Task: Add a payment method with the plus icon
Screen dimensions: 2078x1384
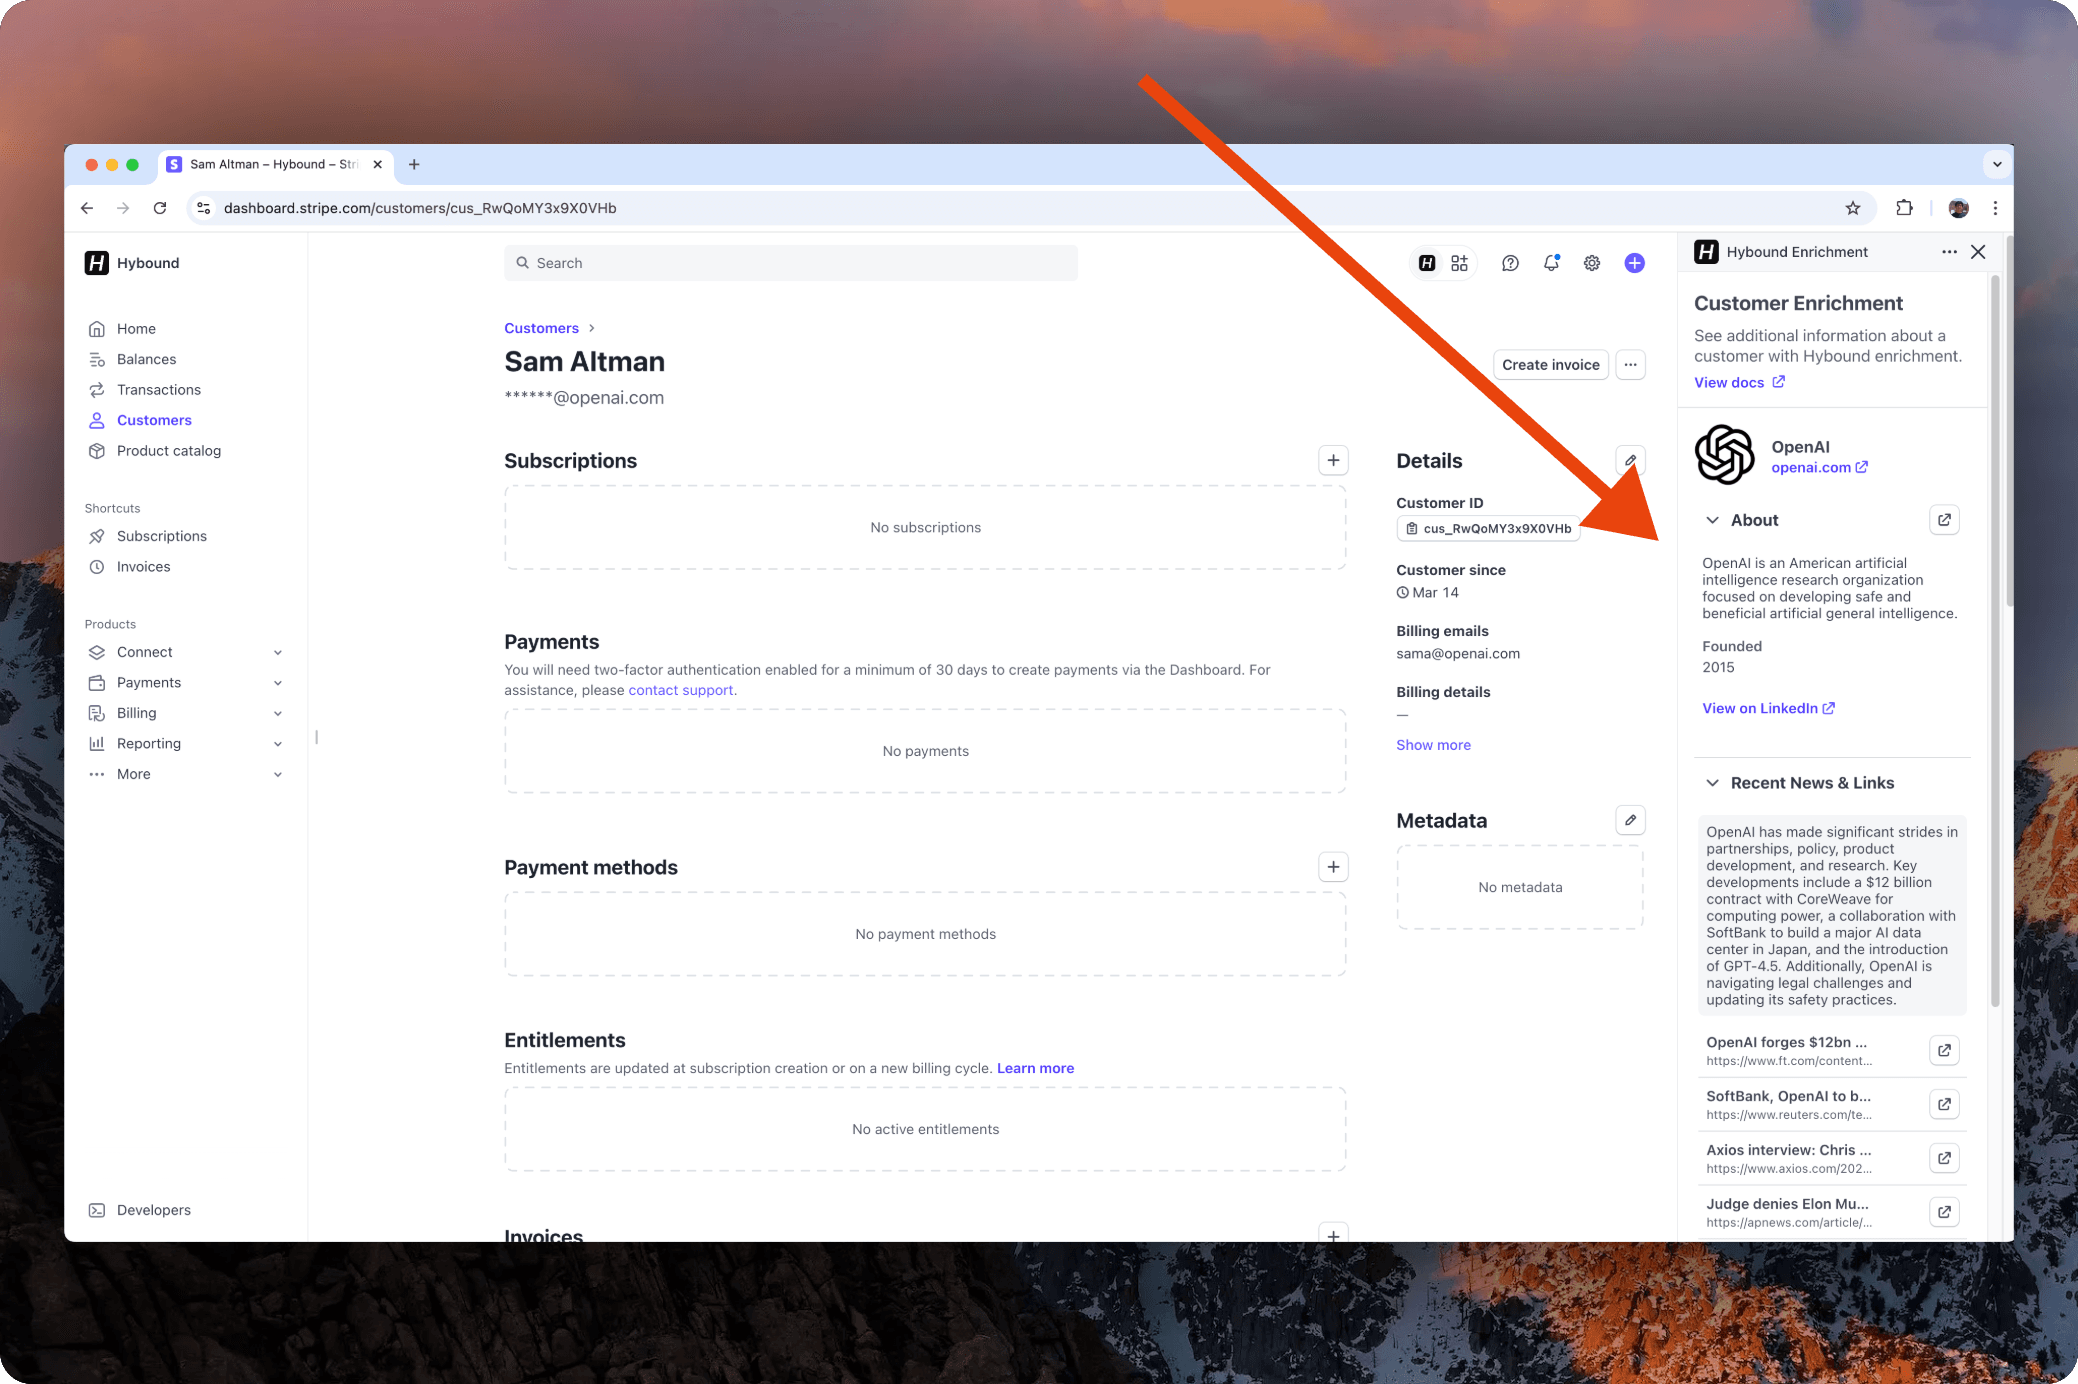Action: [1333, 867]
